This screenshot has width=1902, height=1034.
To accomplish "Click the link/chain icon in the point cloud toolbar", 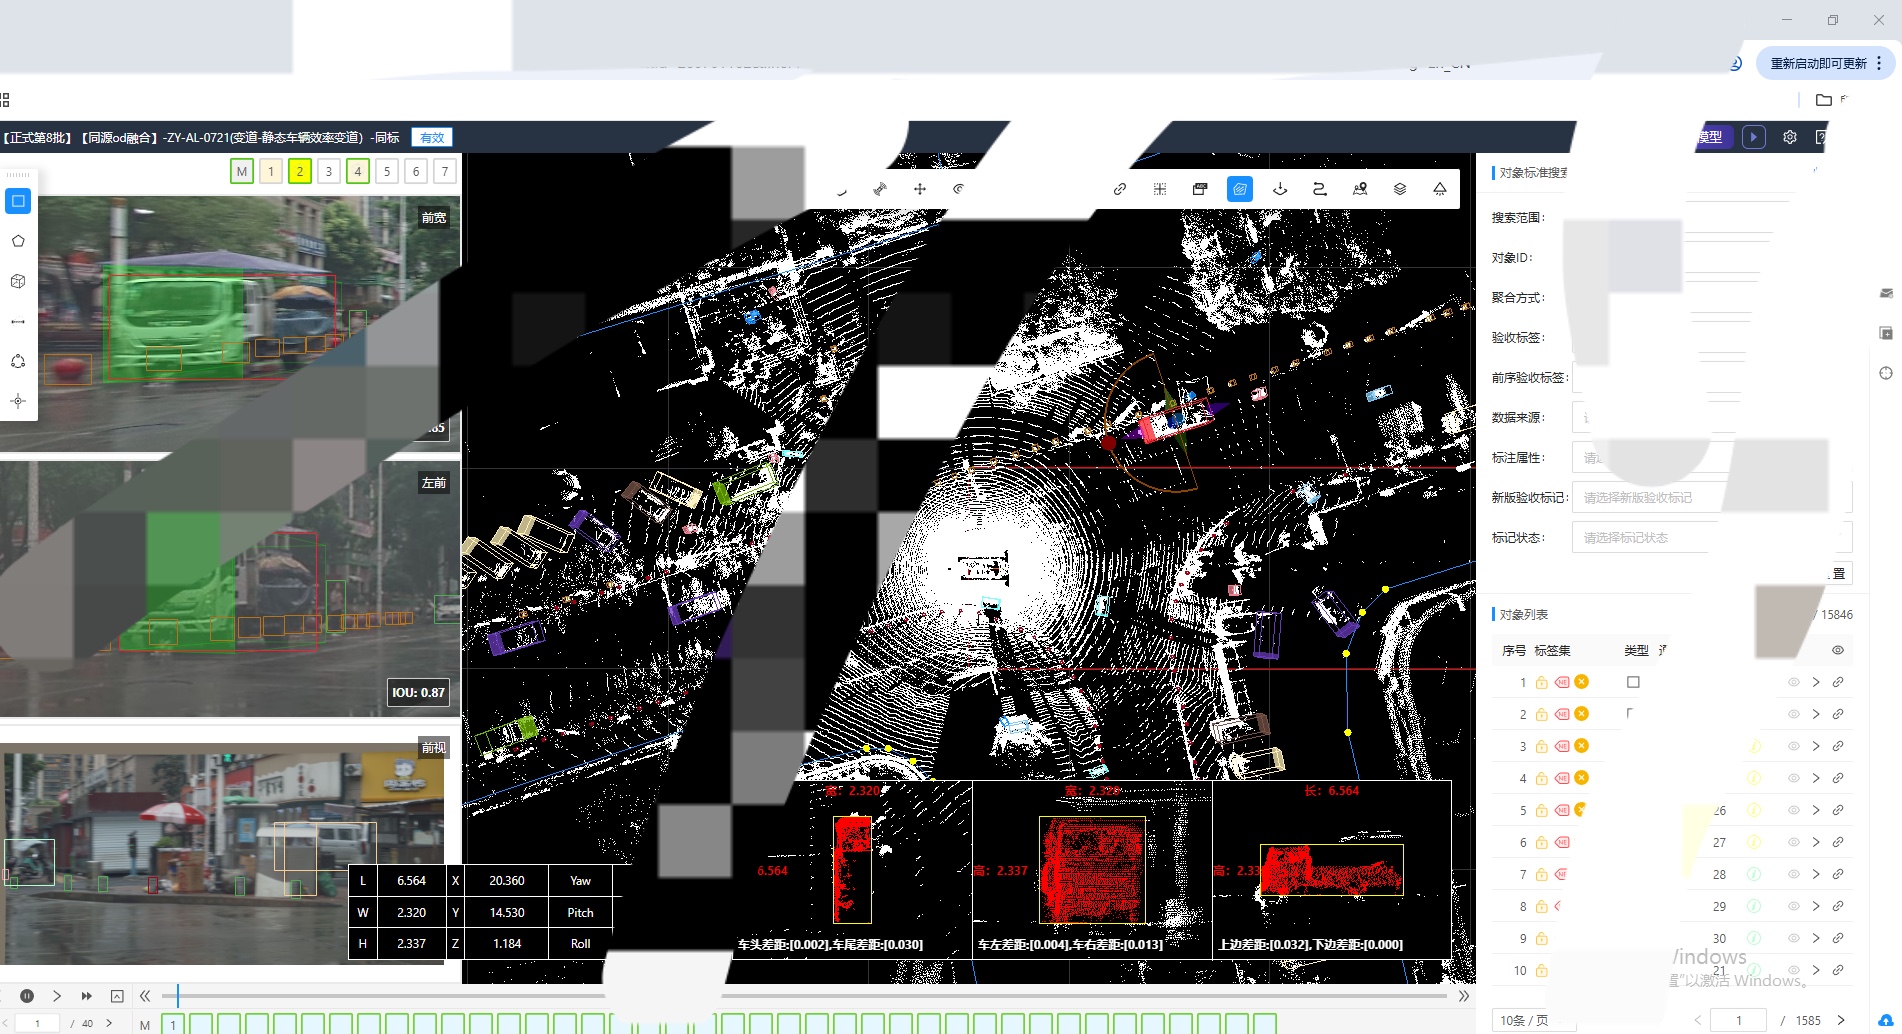I will point(1120,189).
